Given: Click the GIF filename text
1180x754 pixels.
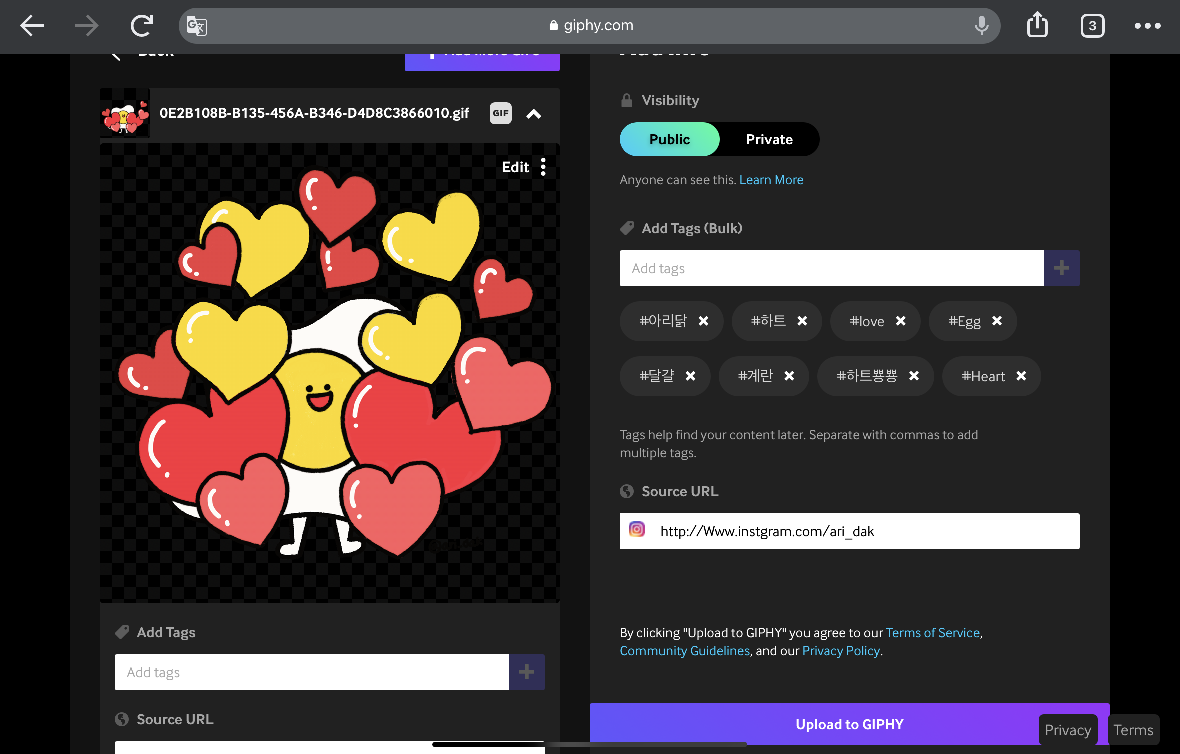Looking at the screenshot, I should 314,114.
